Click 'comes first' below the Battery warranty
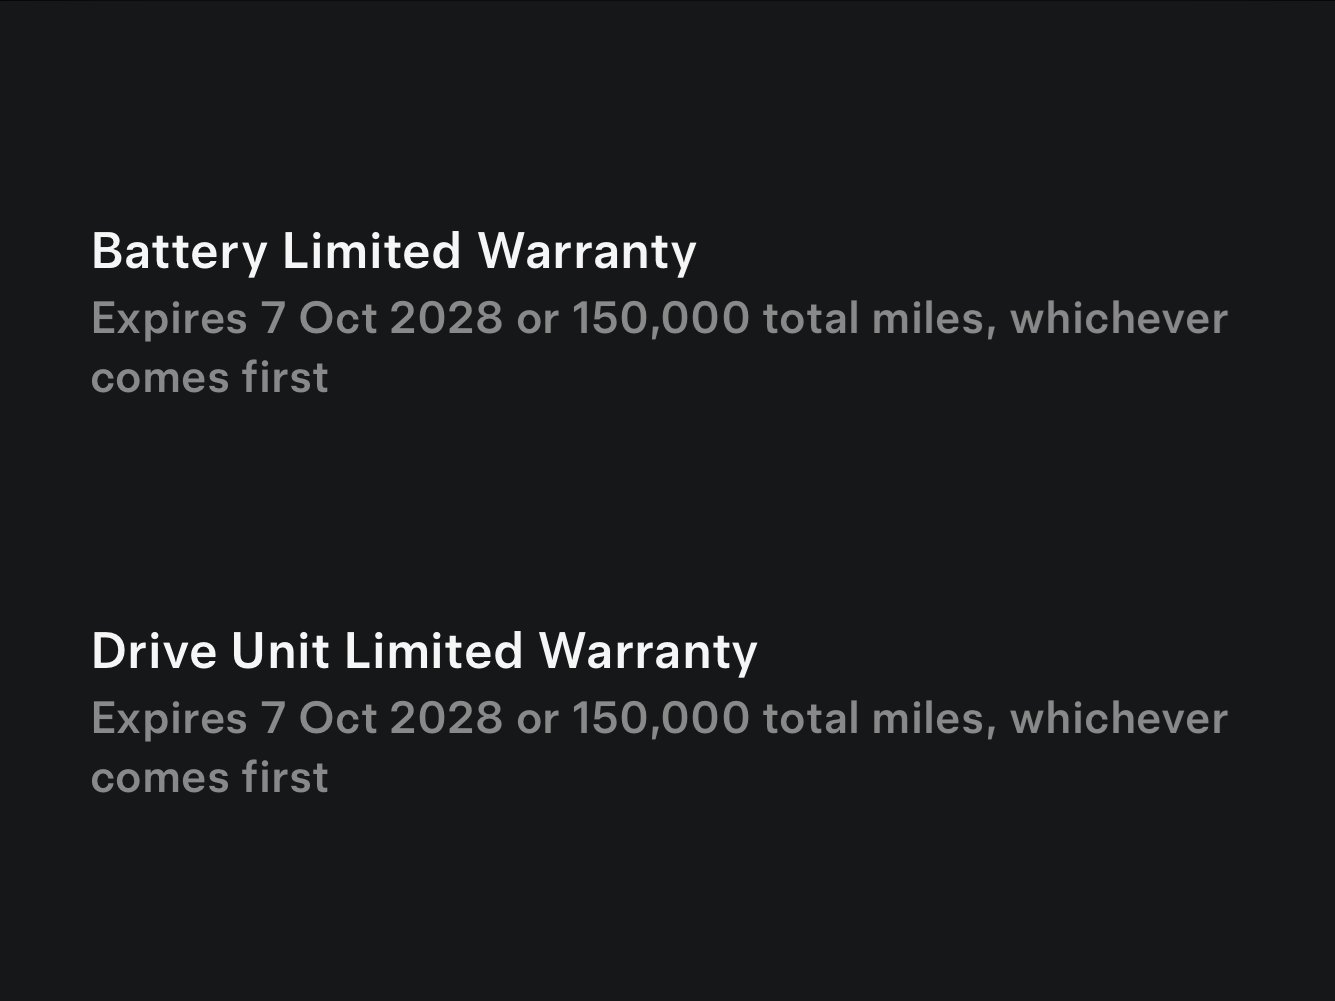The image size is (1335, 1001). (x=209, y=378)
